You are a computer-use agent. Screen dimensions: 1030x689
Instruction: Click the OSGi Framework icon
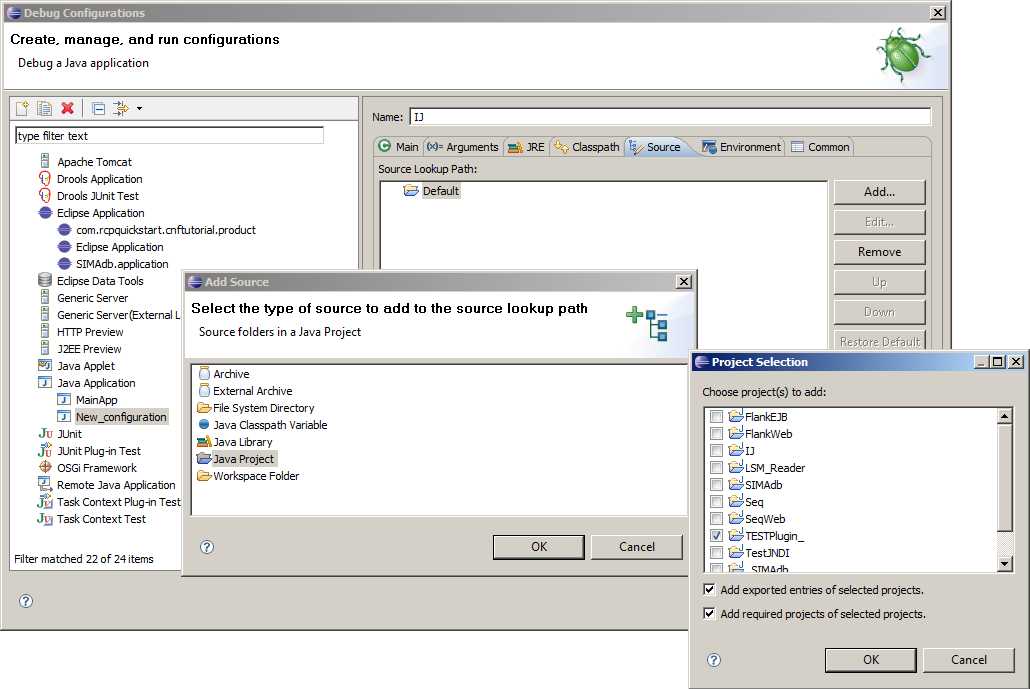click(x=45, y=467)
